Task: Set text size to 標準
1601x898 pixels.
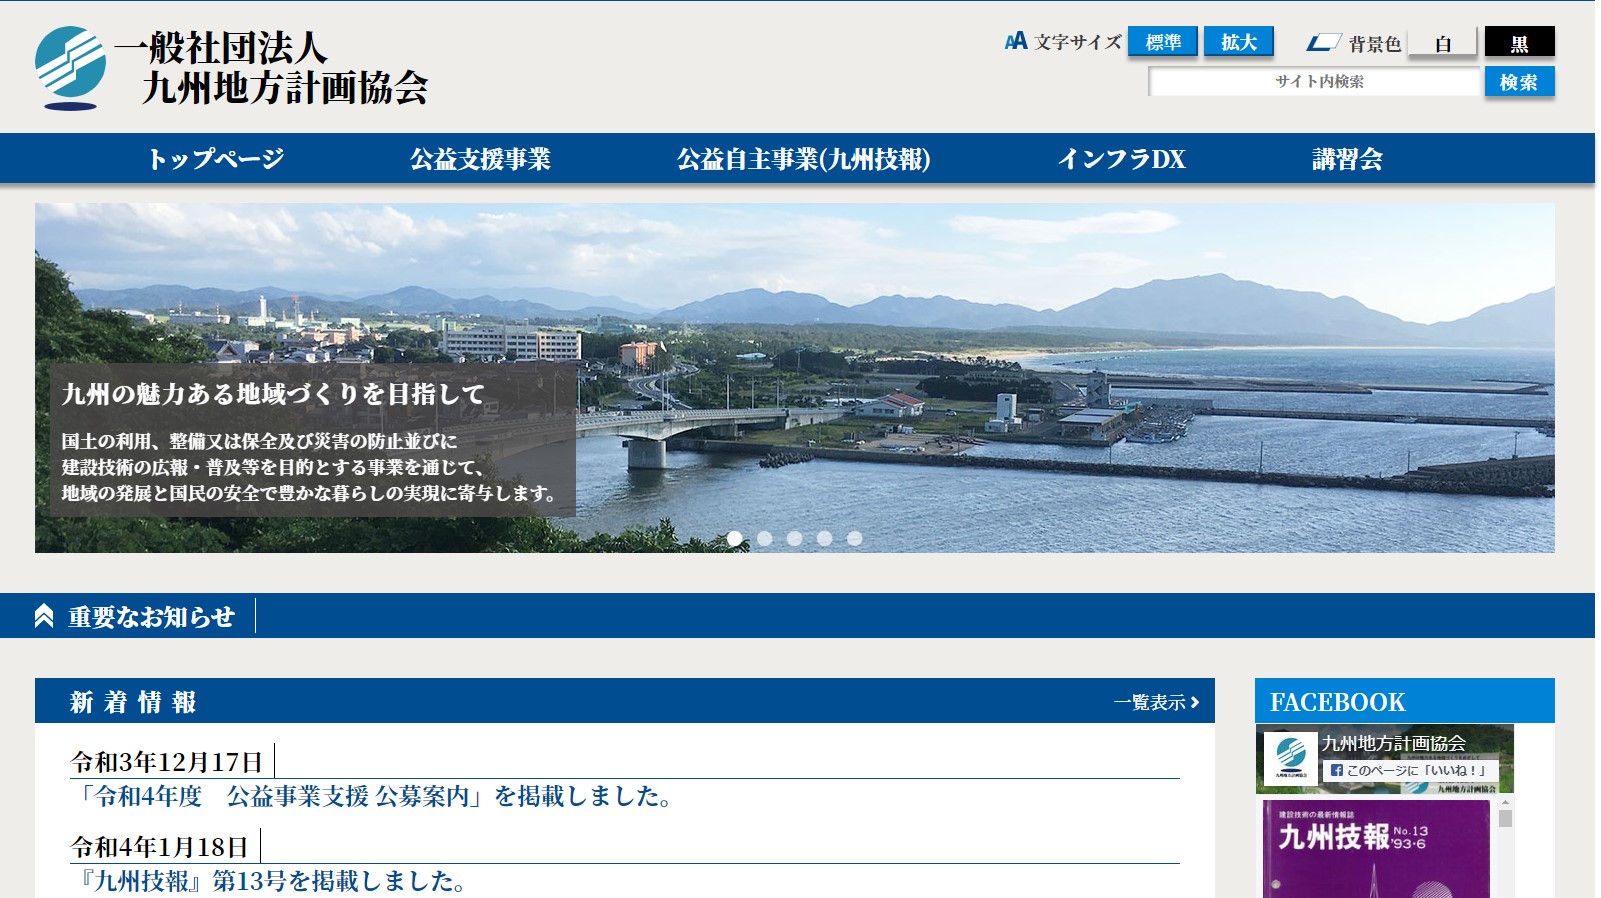Action: click(x=1163, y=42)
